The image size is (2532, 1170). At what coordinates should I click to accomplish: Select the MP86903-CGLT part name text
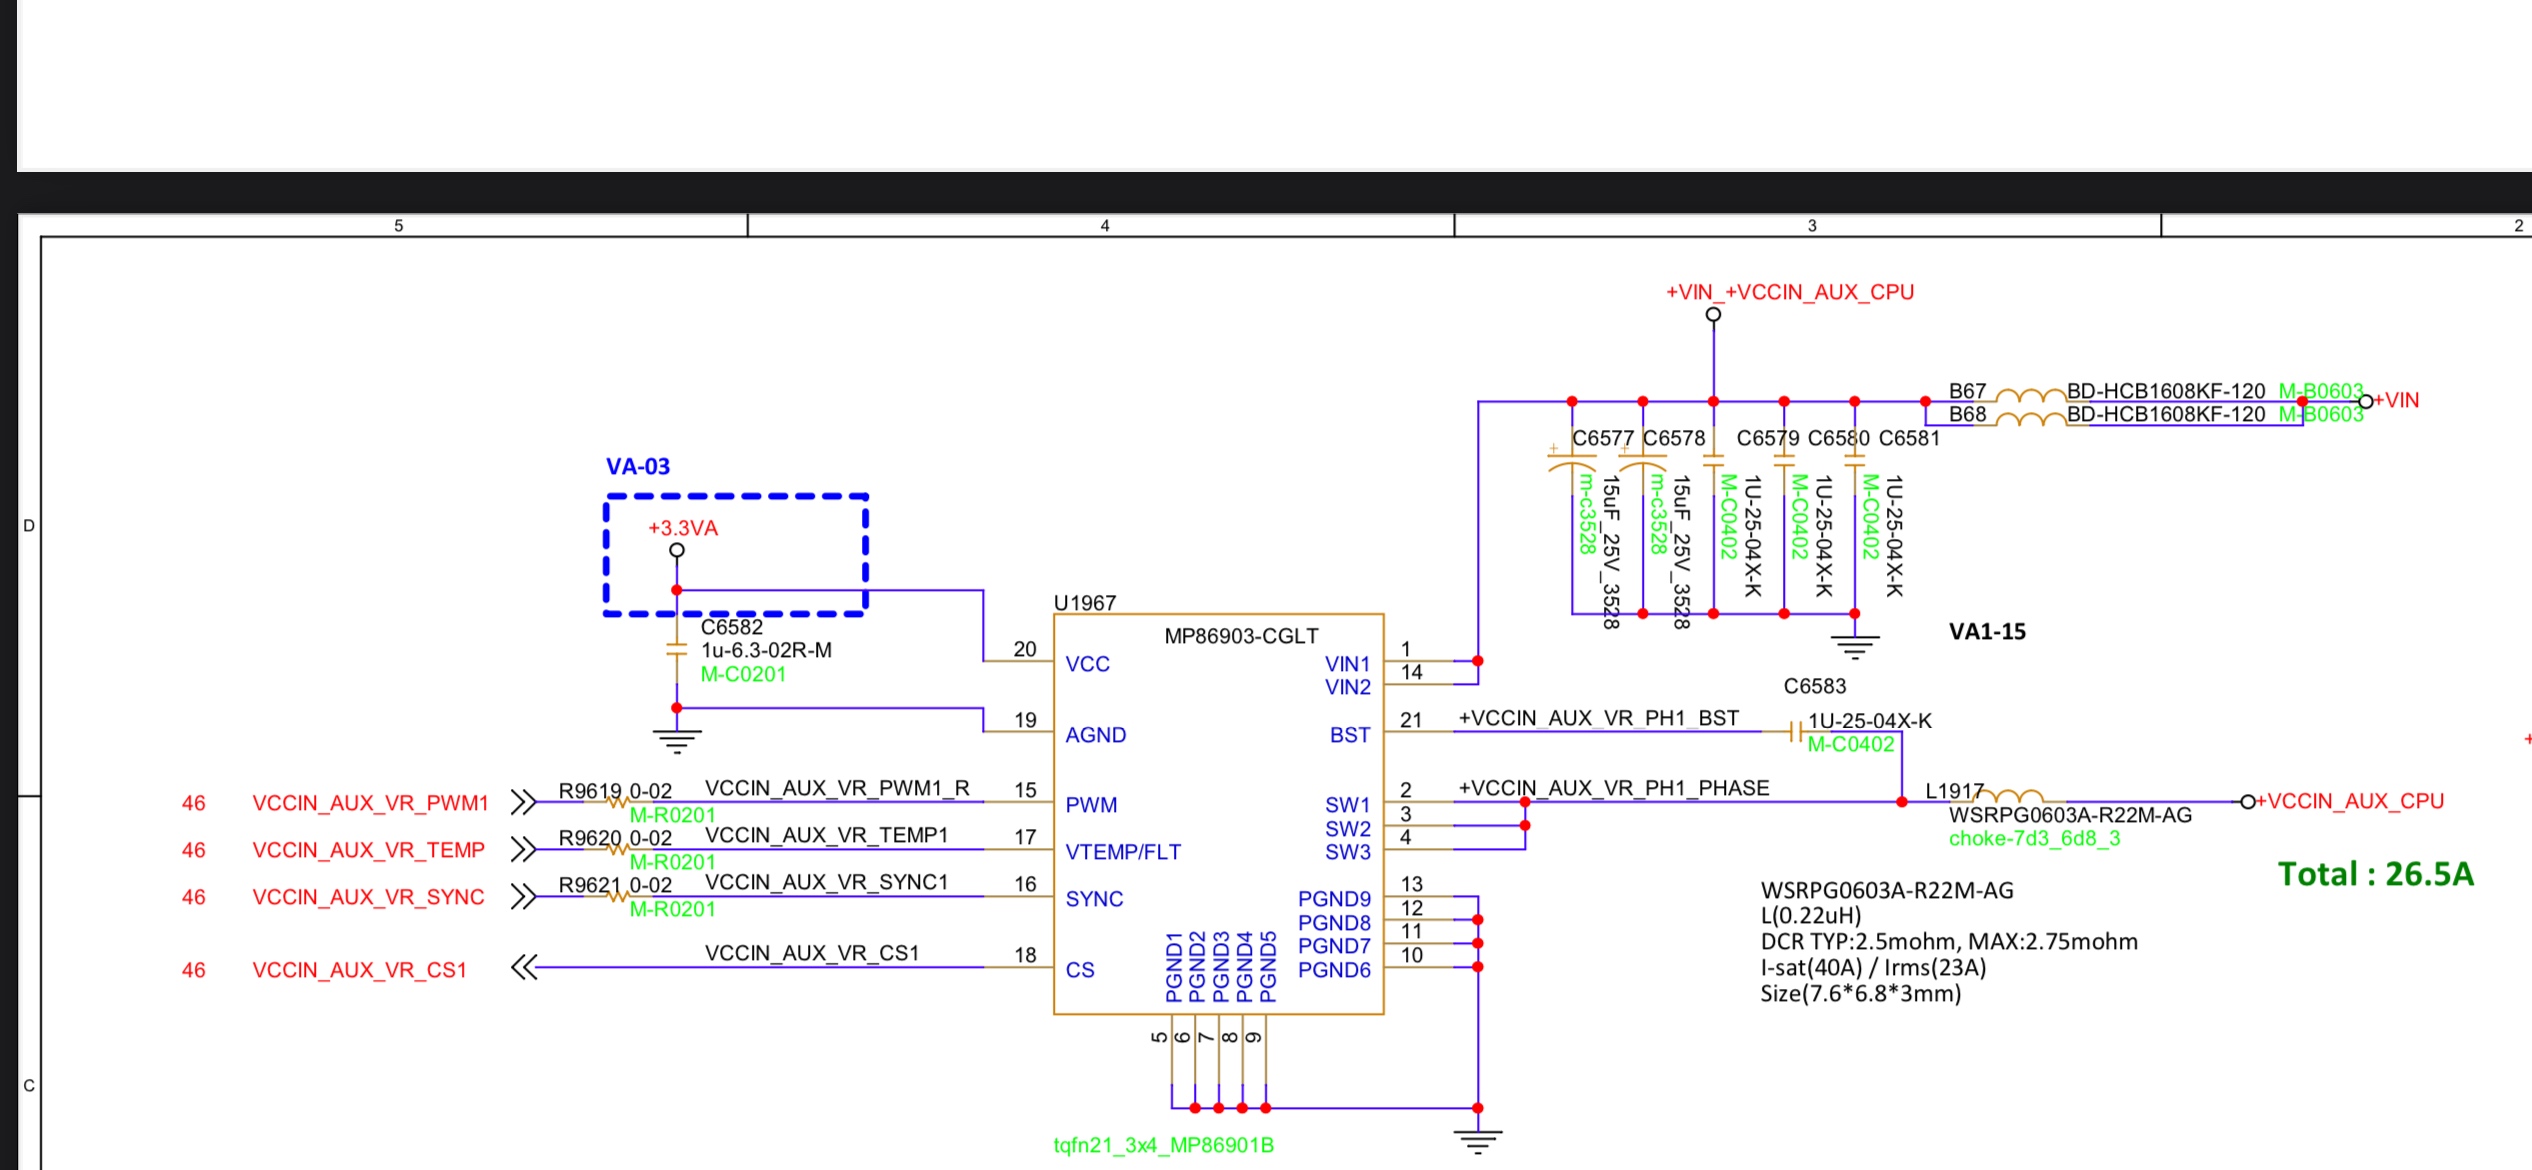click(x=1241, y=636)
